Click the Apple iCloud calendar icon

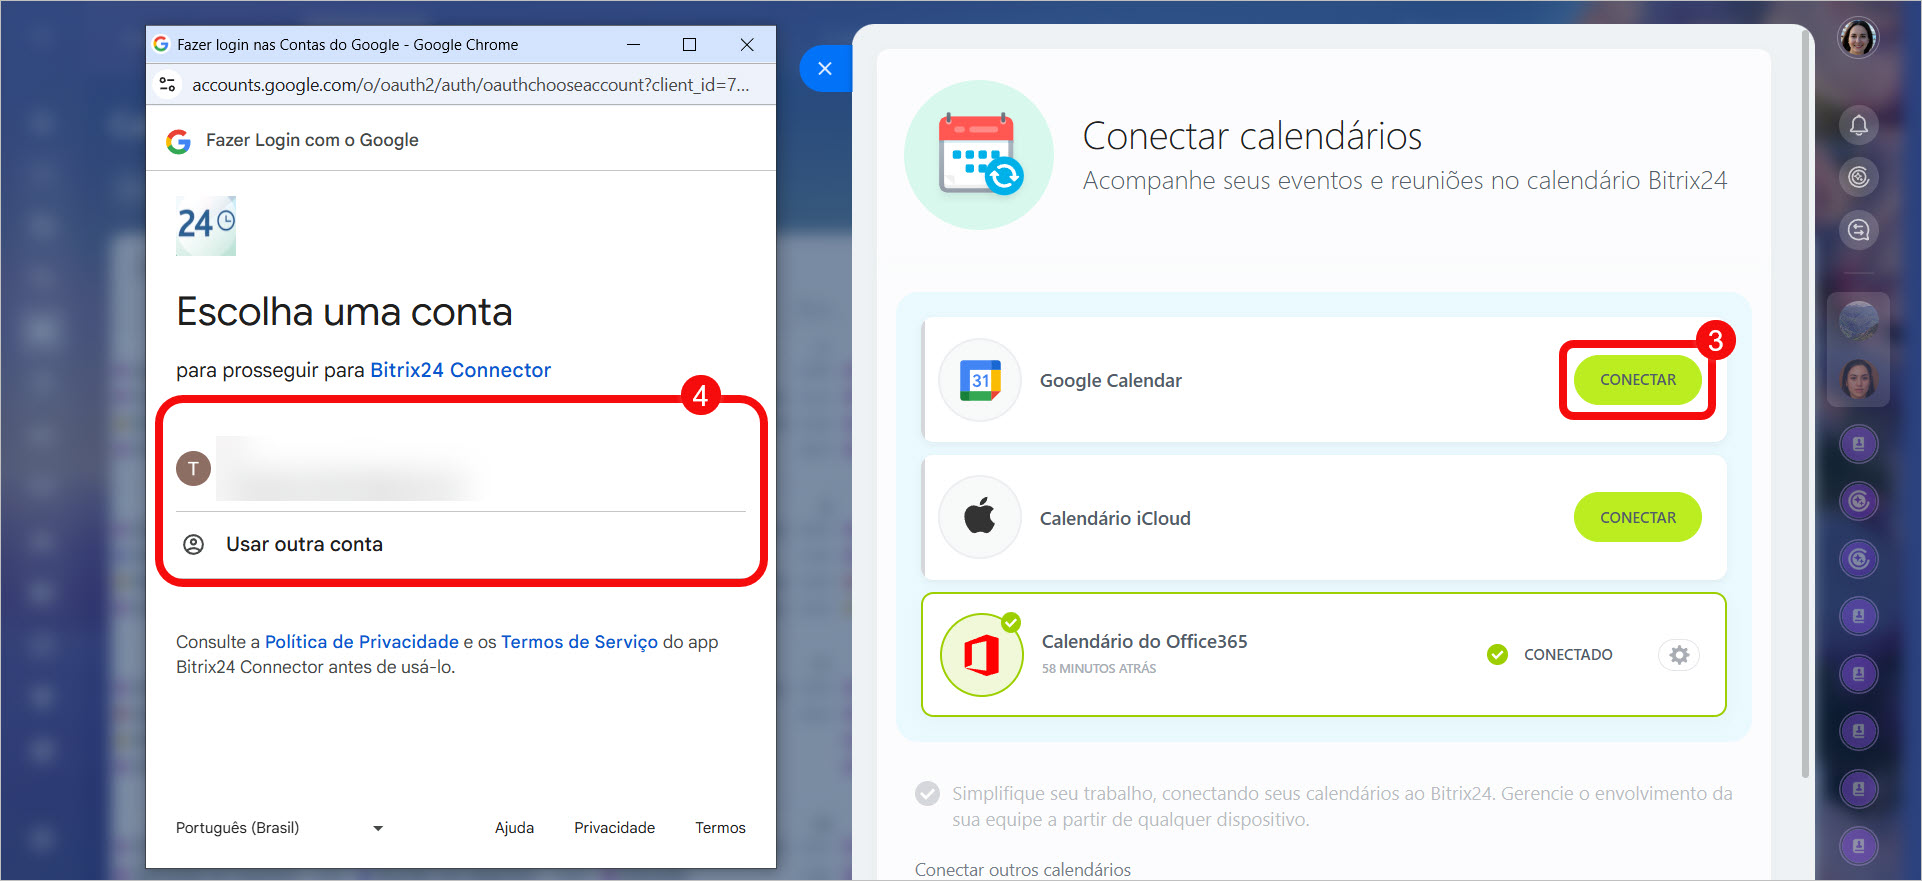pos(980,517)
